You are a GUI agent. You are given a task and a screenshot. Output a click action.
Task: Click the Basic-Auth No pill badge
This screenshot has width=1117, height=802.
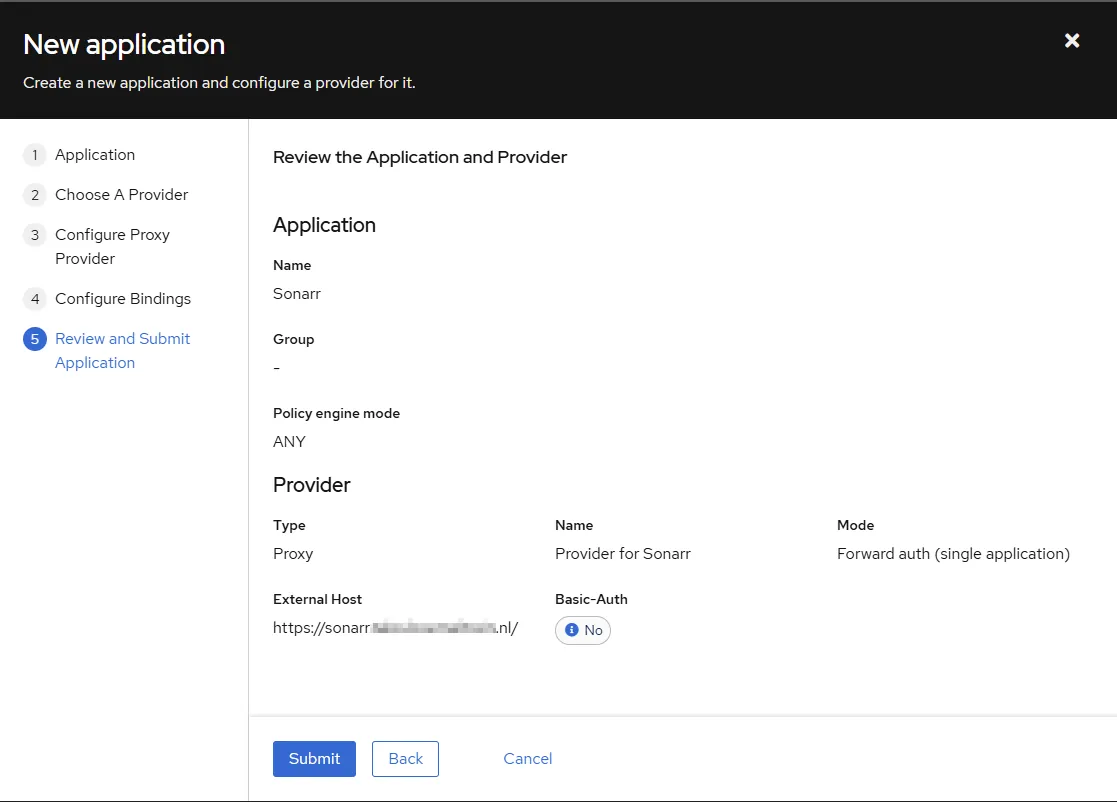583,630
